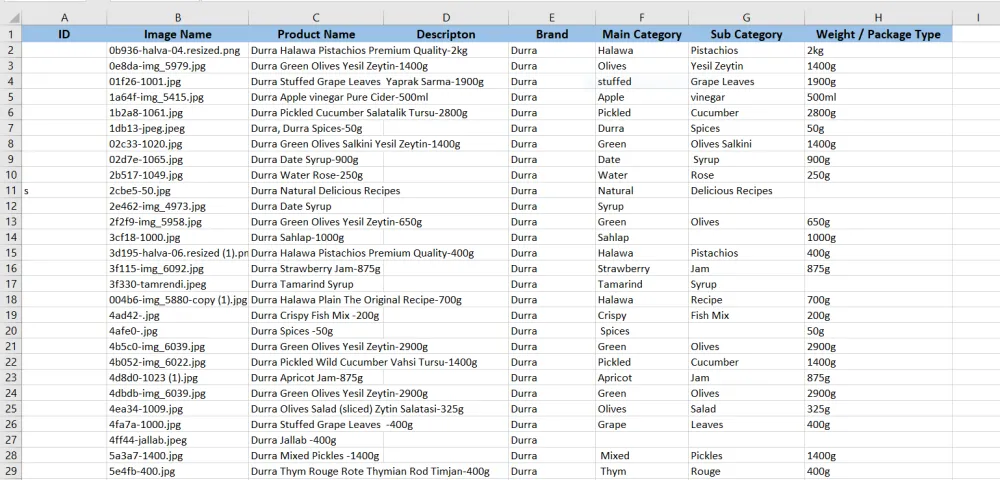
Task: Select 'Fish Mix' Sub Category cell
Action: (746, 316)
